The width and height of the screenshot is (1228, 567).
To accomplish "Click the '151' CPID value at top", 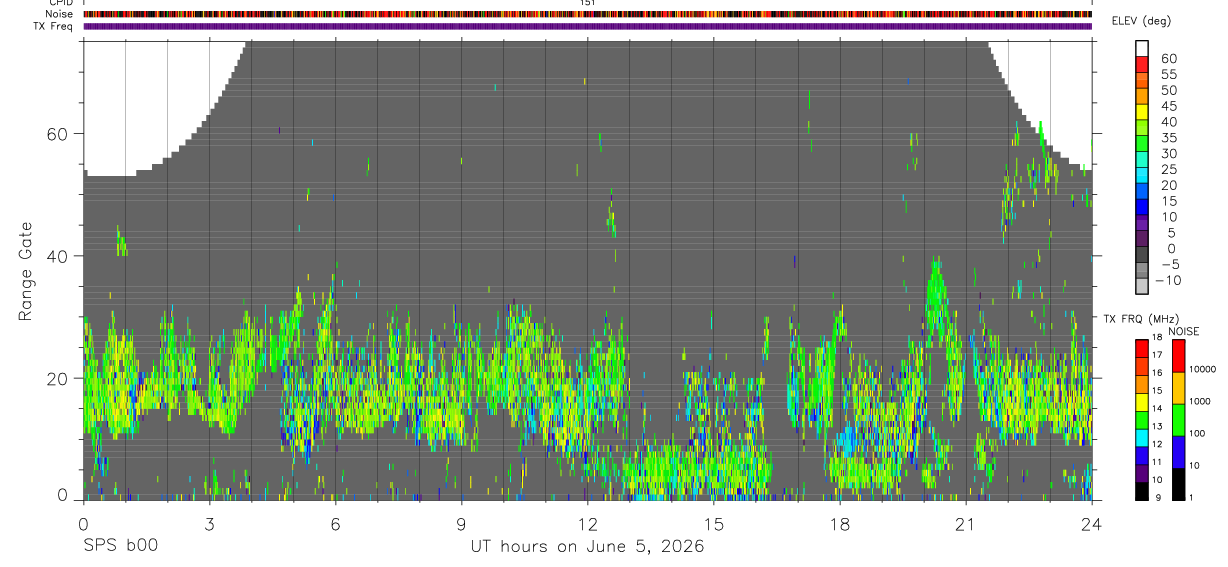I will [x=588, y=3].
